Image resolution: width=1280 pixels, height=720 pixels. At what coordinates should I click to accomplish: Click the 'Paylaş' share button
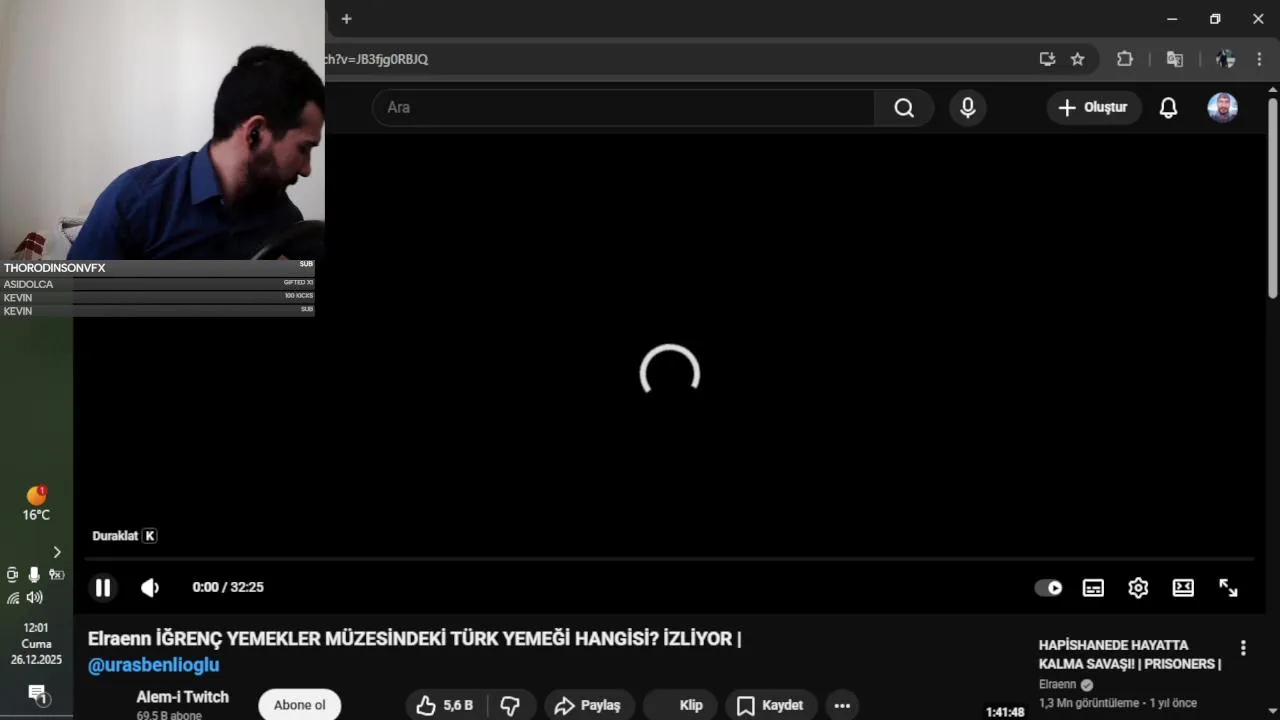[588, 705]
